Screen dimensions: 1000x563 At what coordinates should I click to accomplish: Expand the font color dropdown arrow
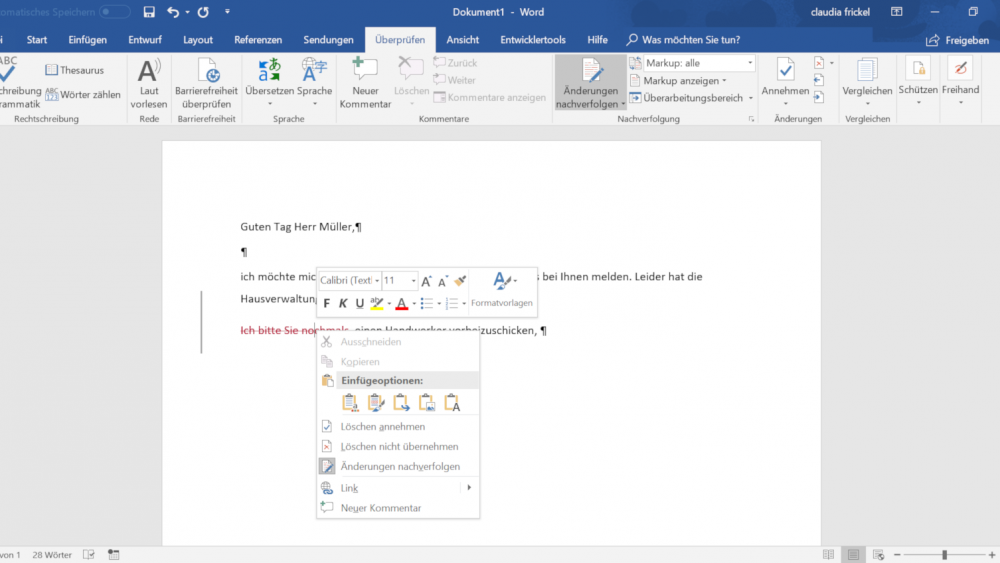[414, 303]
